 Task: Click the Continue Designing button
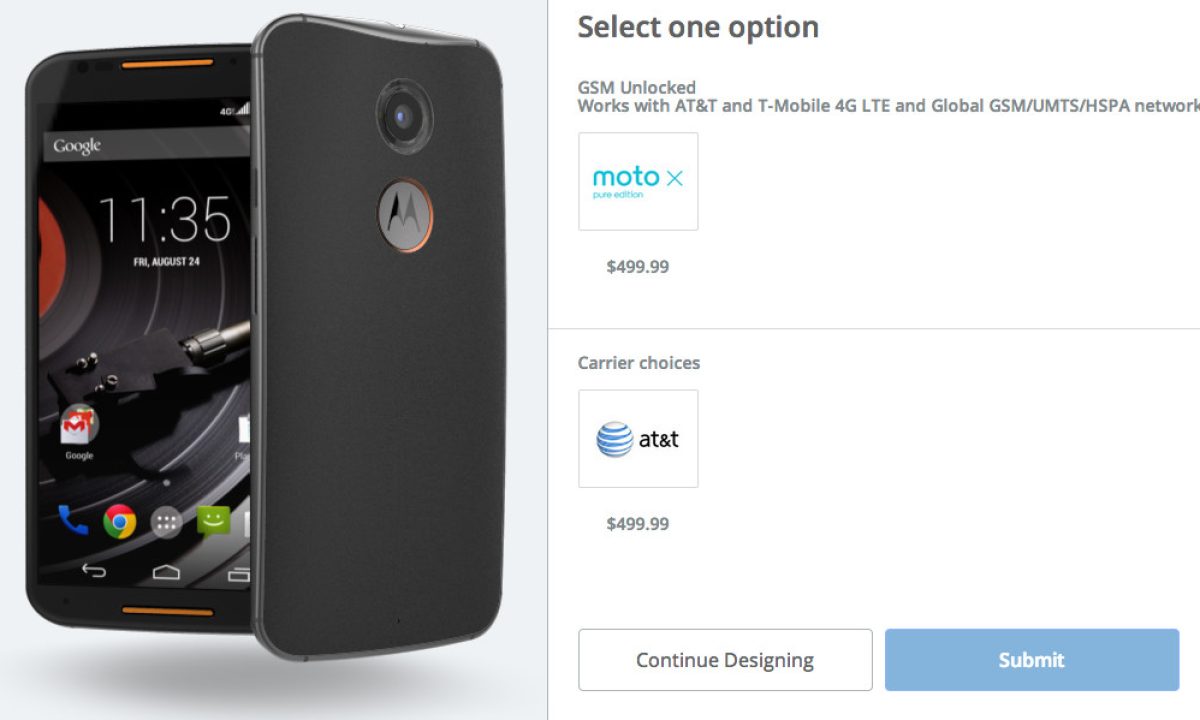pyautogui.click(x=725, y=660)
